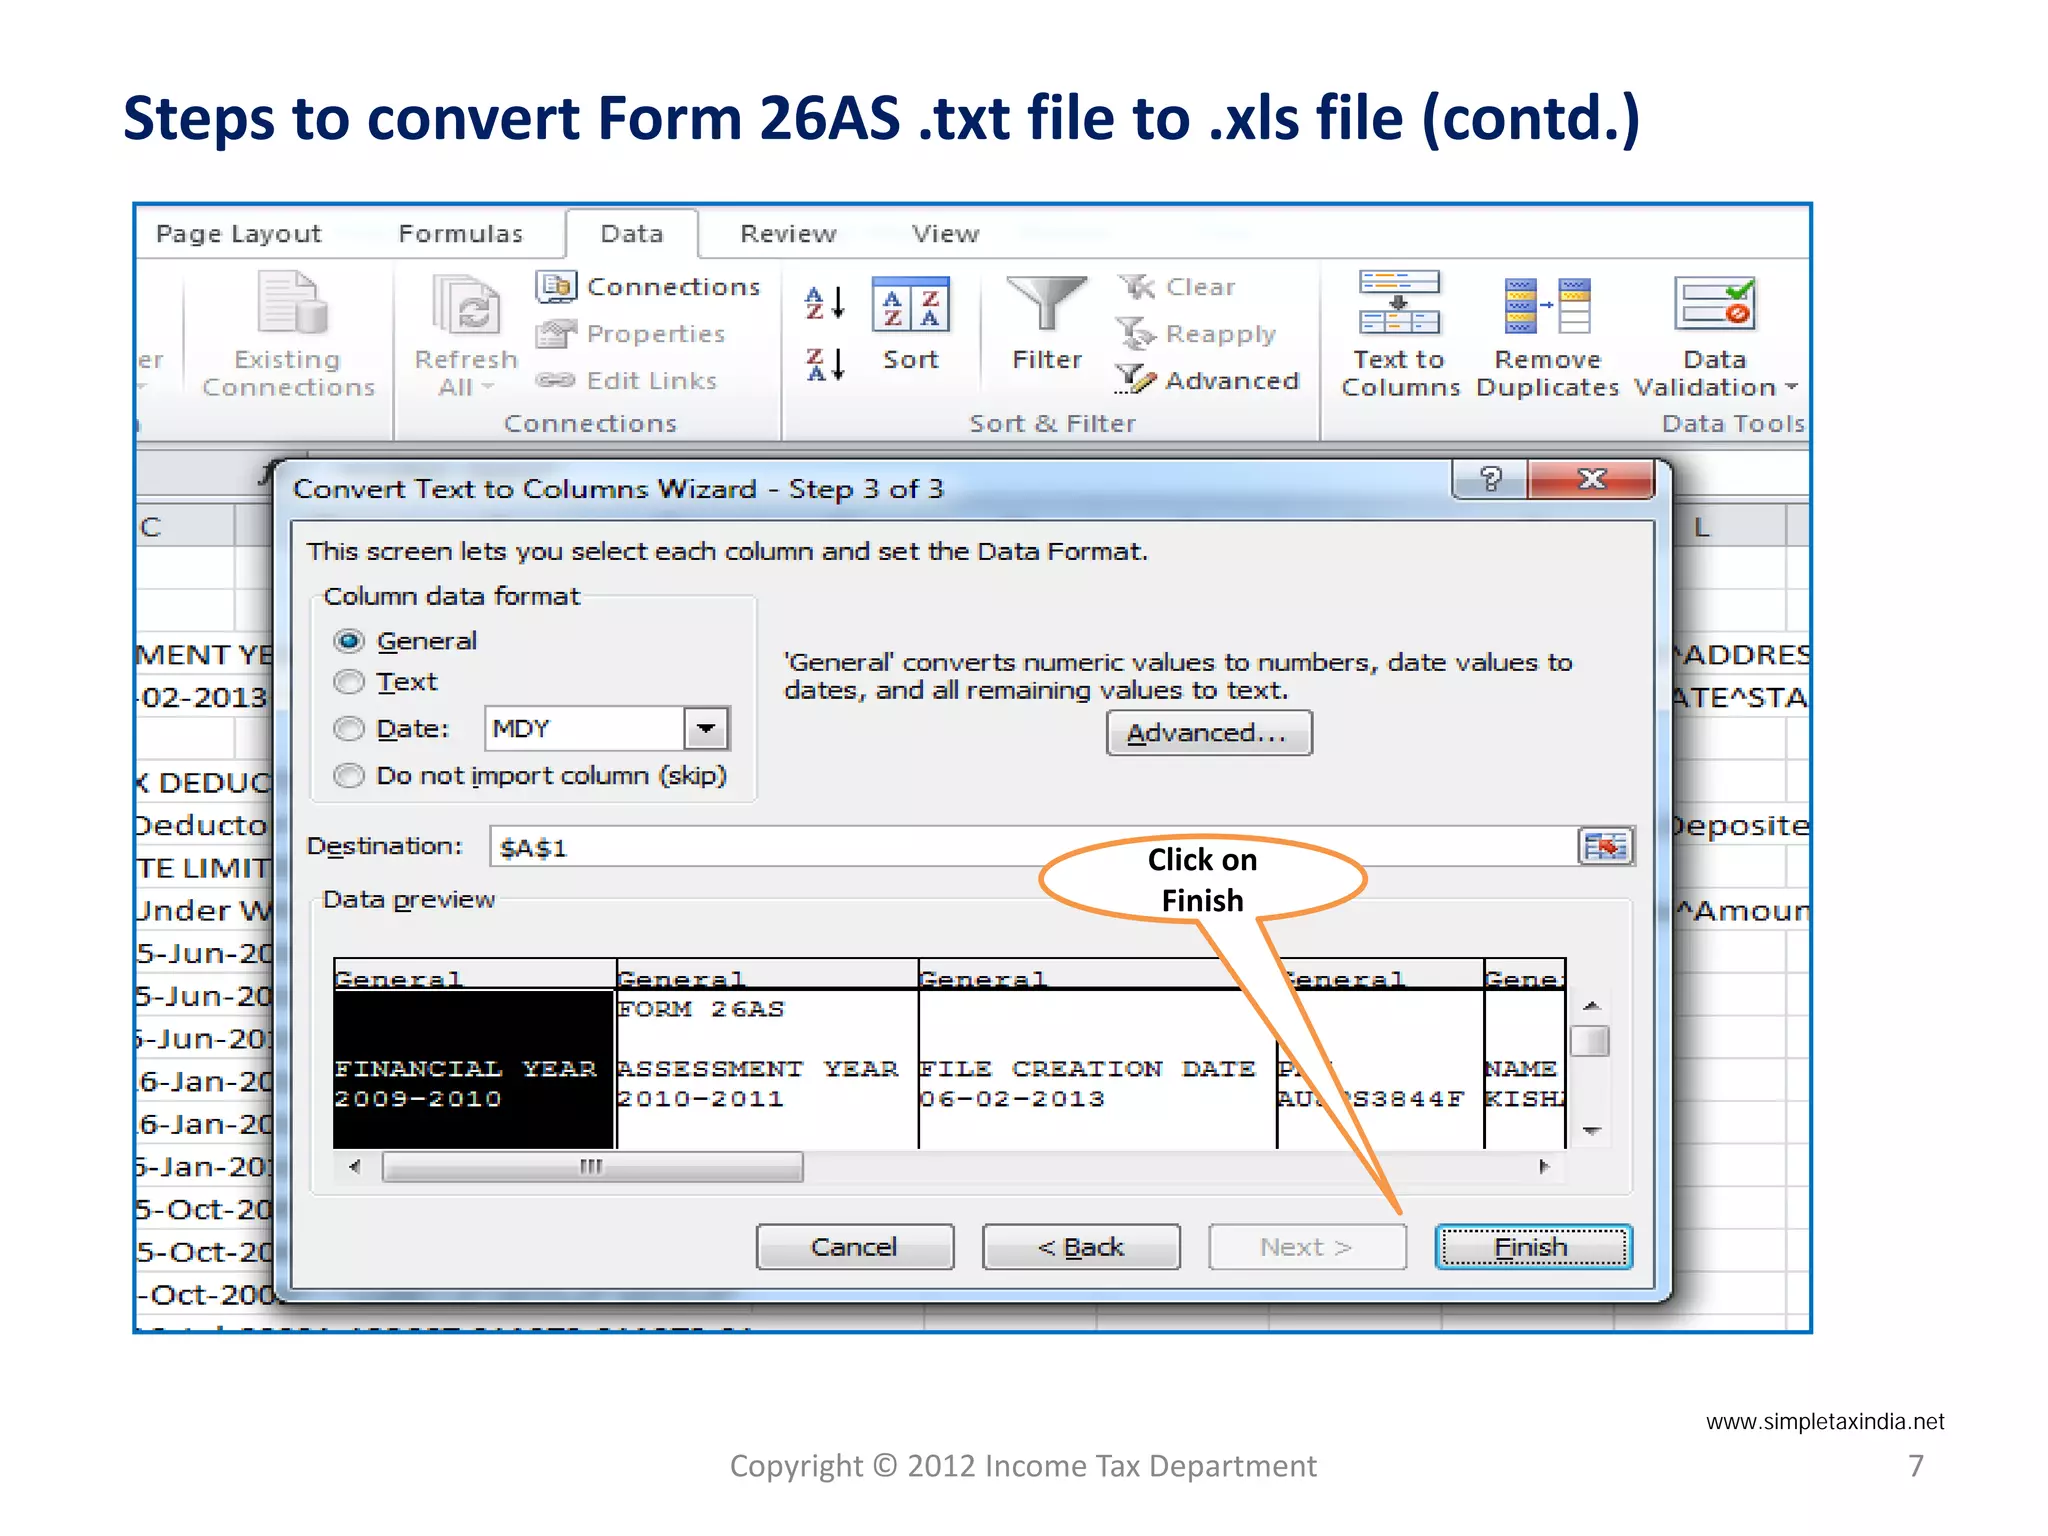Click the Text to Columns icon
The image size is (2048, 1536).
[x=1399, y=302]
